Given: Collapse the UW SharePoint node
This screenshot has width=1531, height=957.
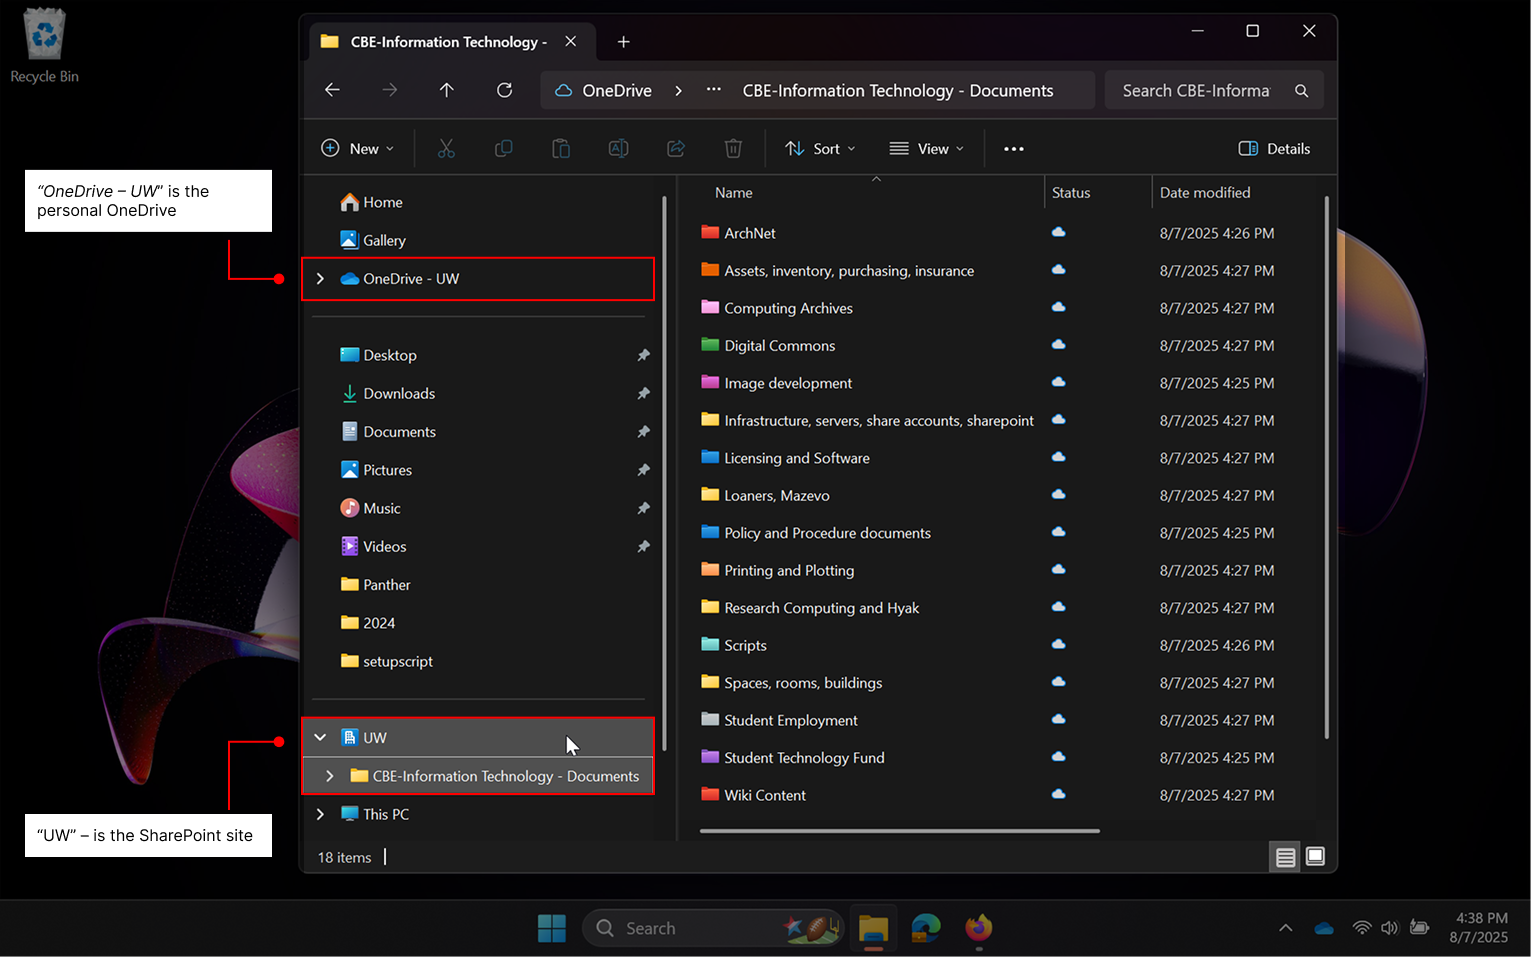Looking at the screenshot, I should click(320, 737).
